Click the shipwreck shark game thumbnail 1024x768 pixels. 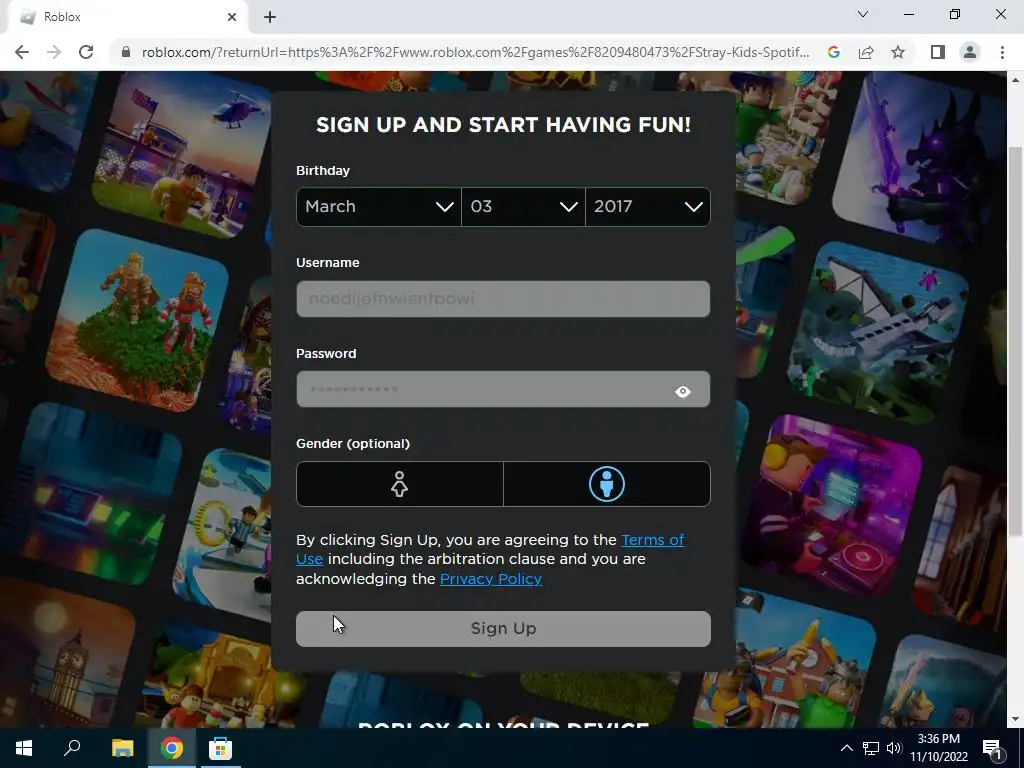click(878, 333)
